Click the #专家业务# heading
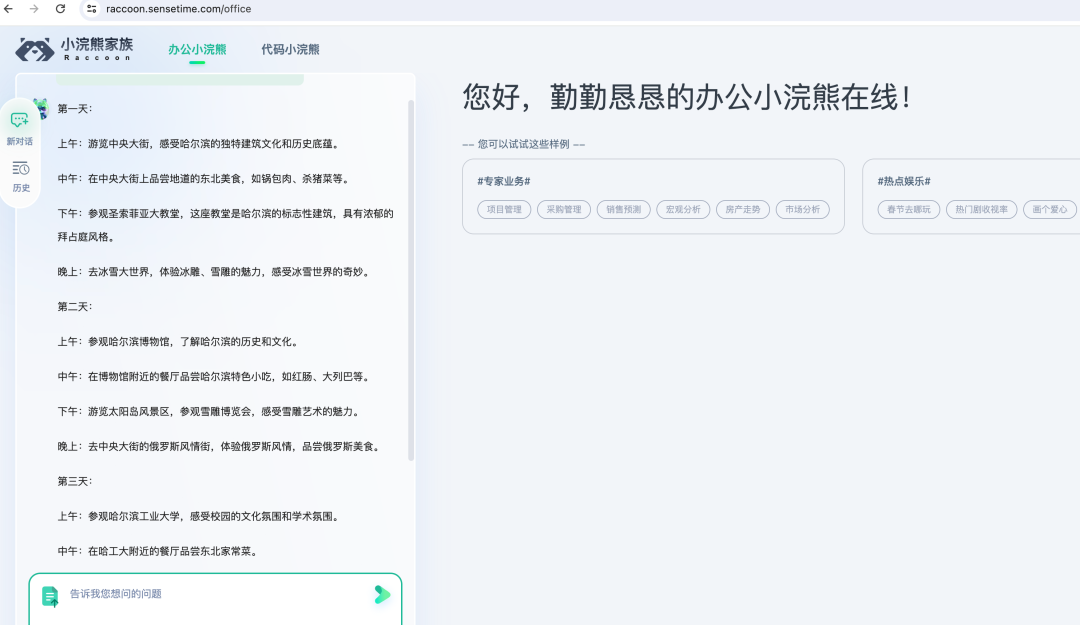Viewport: 1080px width, 625px height. pyautogui.click(x=503, y=181)
